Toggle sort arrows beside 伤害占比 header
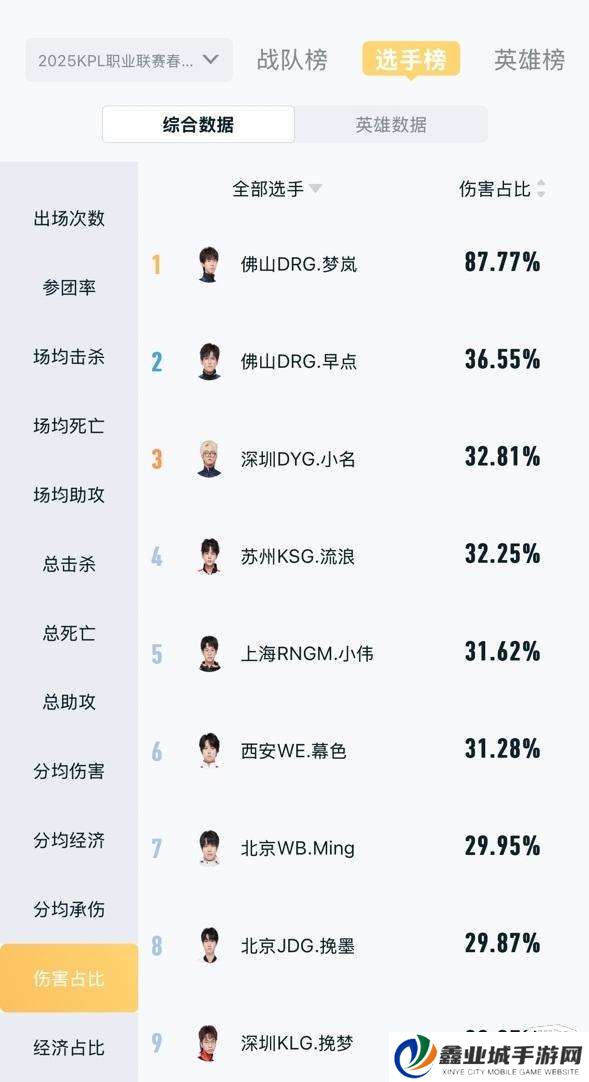Image resolution: width=589 pixels, height=1082 pixels. tap(541, 188)
